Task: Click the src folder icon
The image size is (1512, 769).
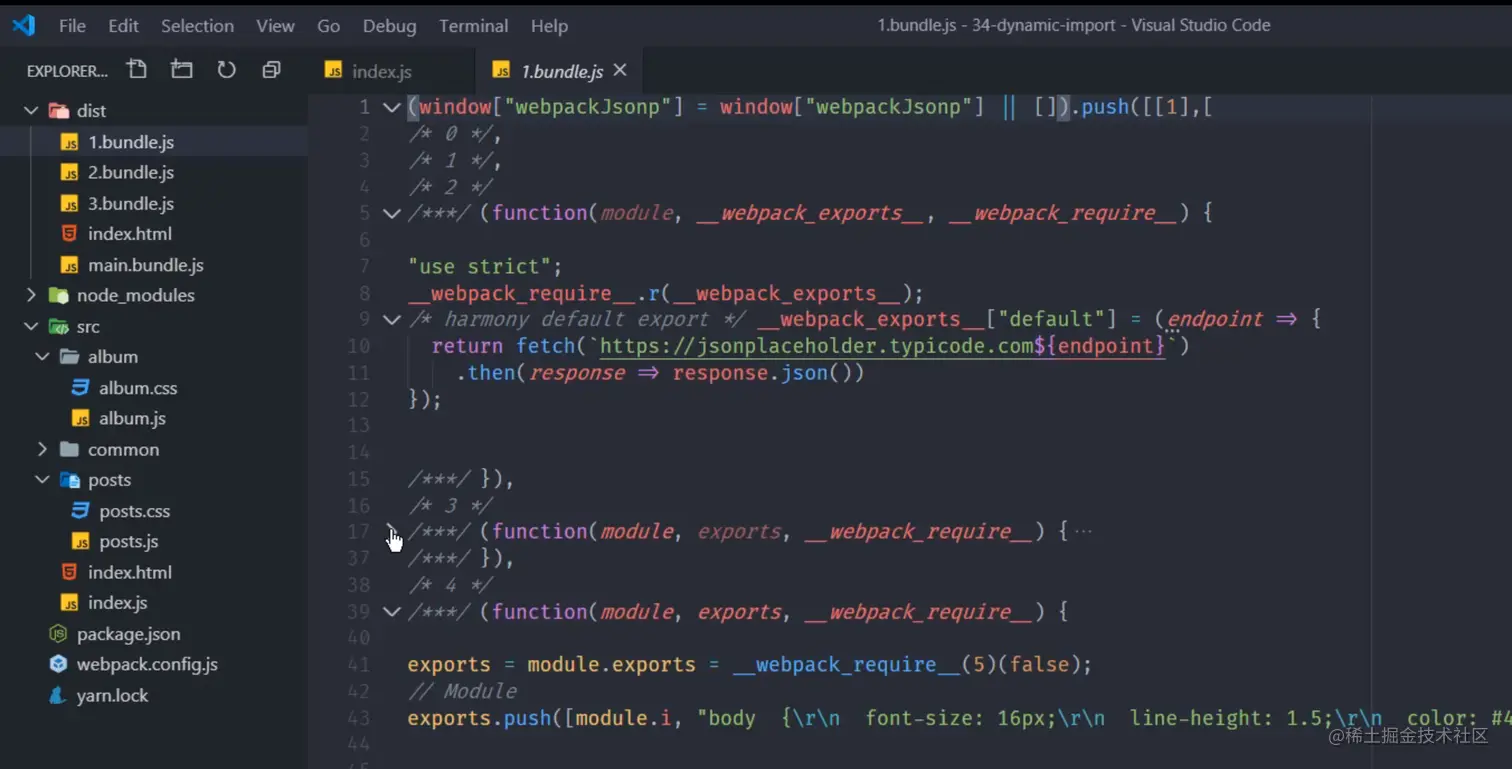Action: (x=59, y=327)
